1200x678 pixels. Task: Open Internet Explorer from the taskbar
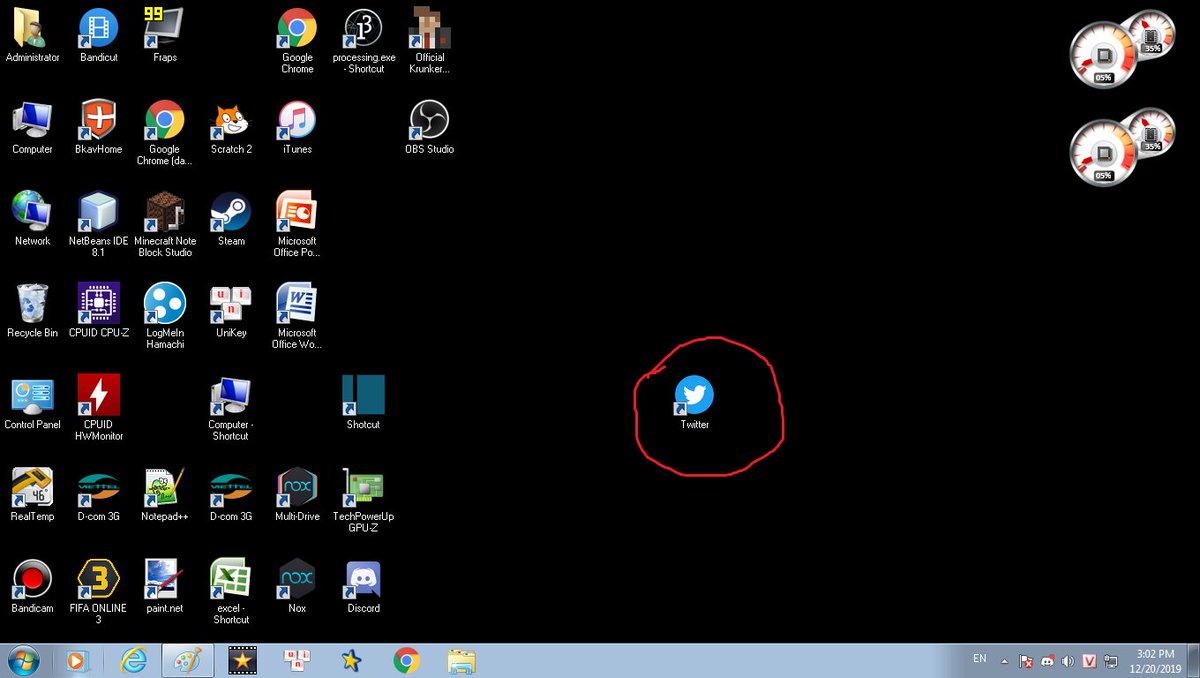[132, 660]
